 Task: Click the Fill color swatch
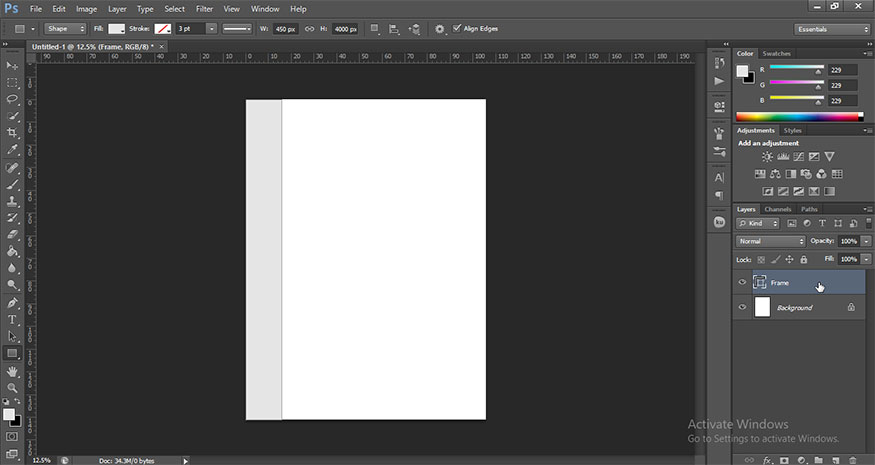[x=116, y=29]
